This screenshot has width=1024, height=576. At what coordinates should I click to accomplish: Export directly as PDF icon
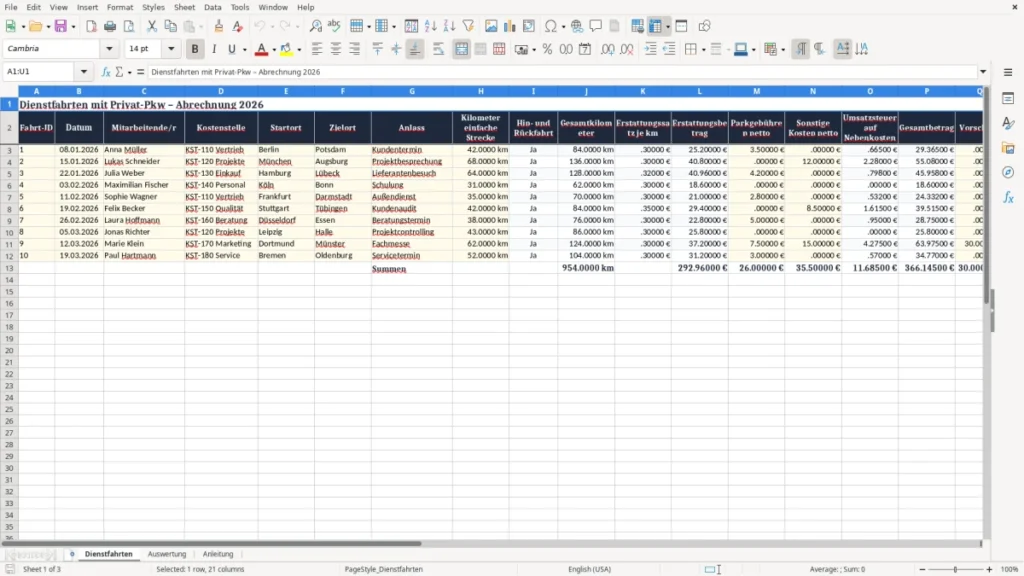pos(91,26)
